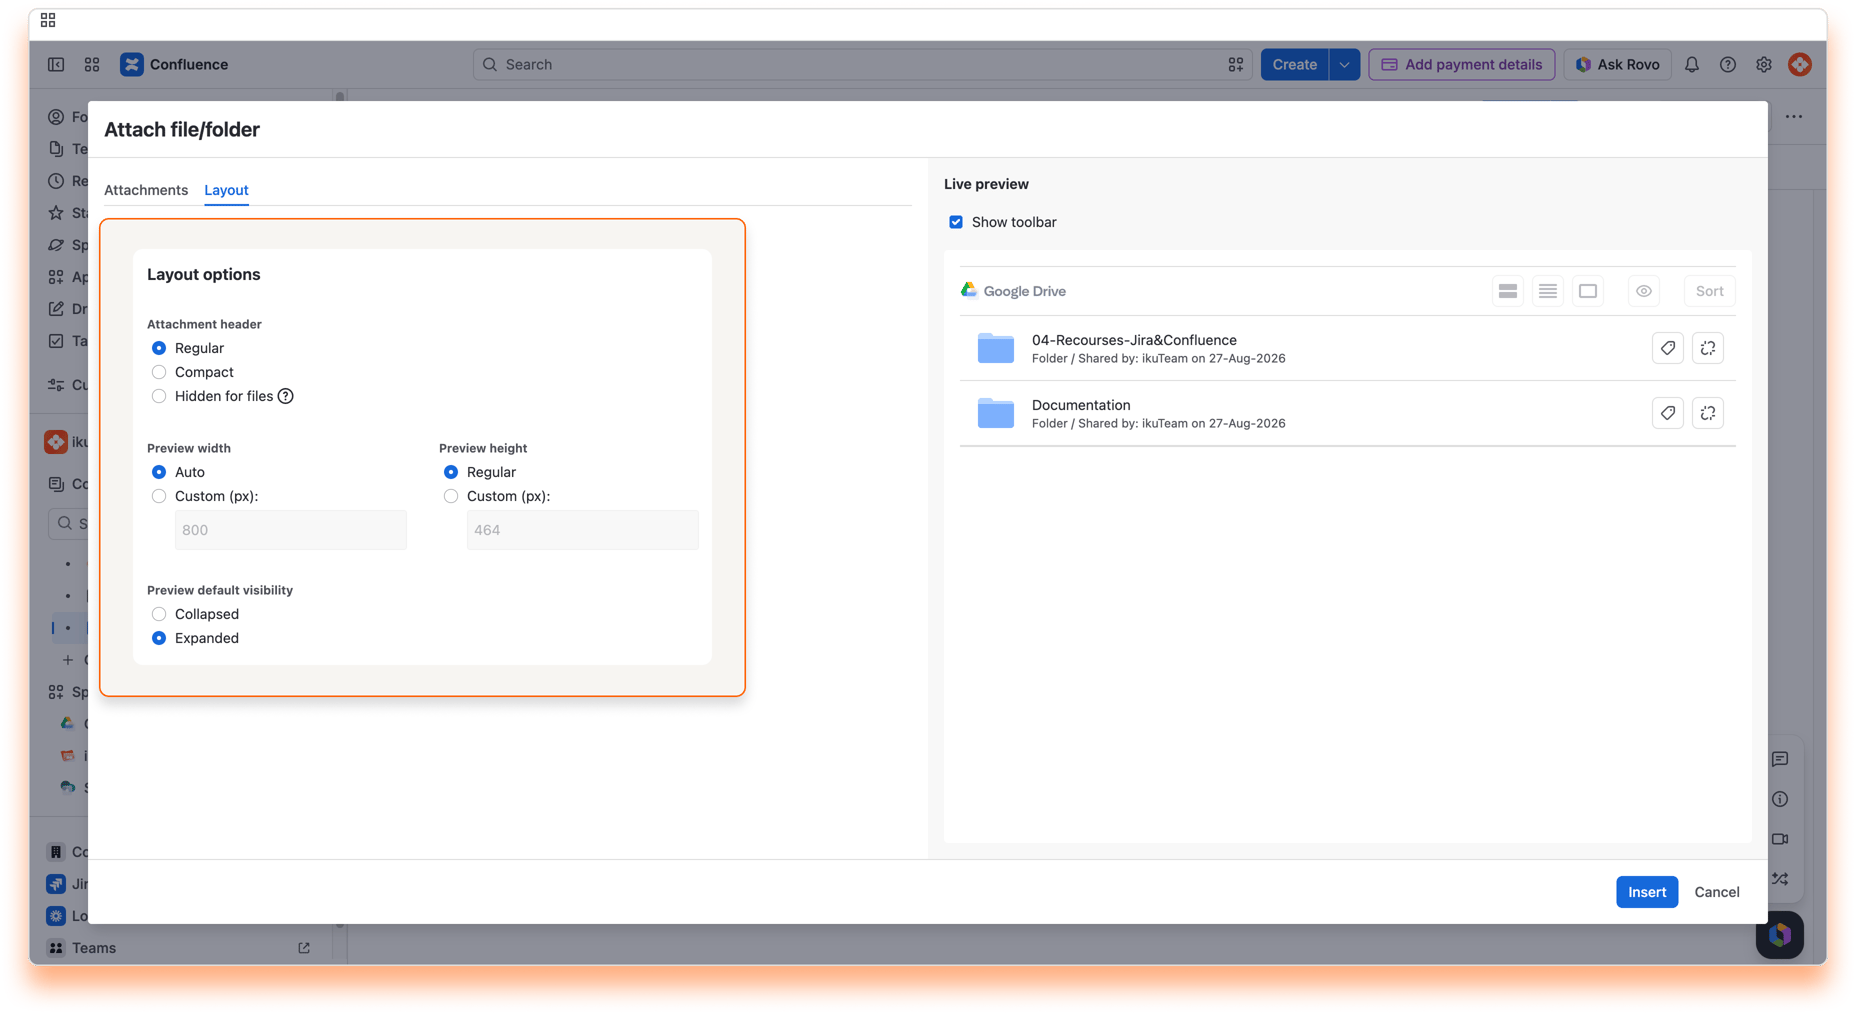Select the Layout tab
The image size is (1856, 1014).
(x=226, y=190)
